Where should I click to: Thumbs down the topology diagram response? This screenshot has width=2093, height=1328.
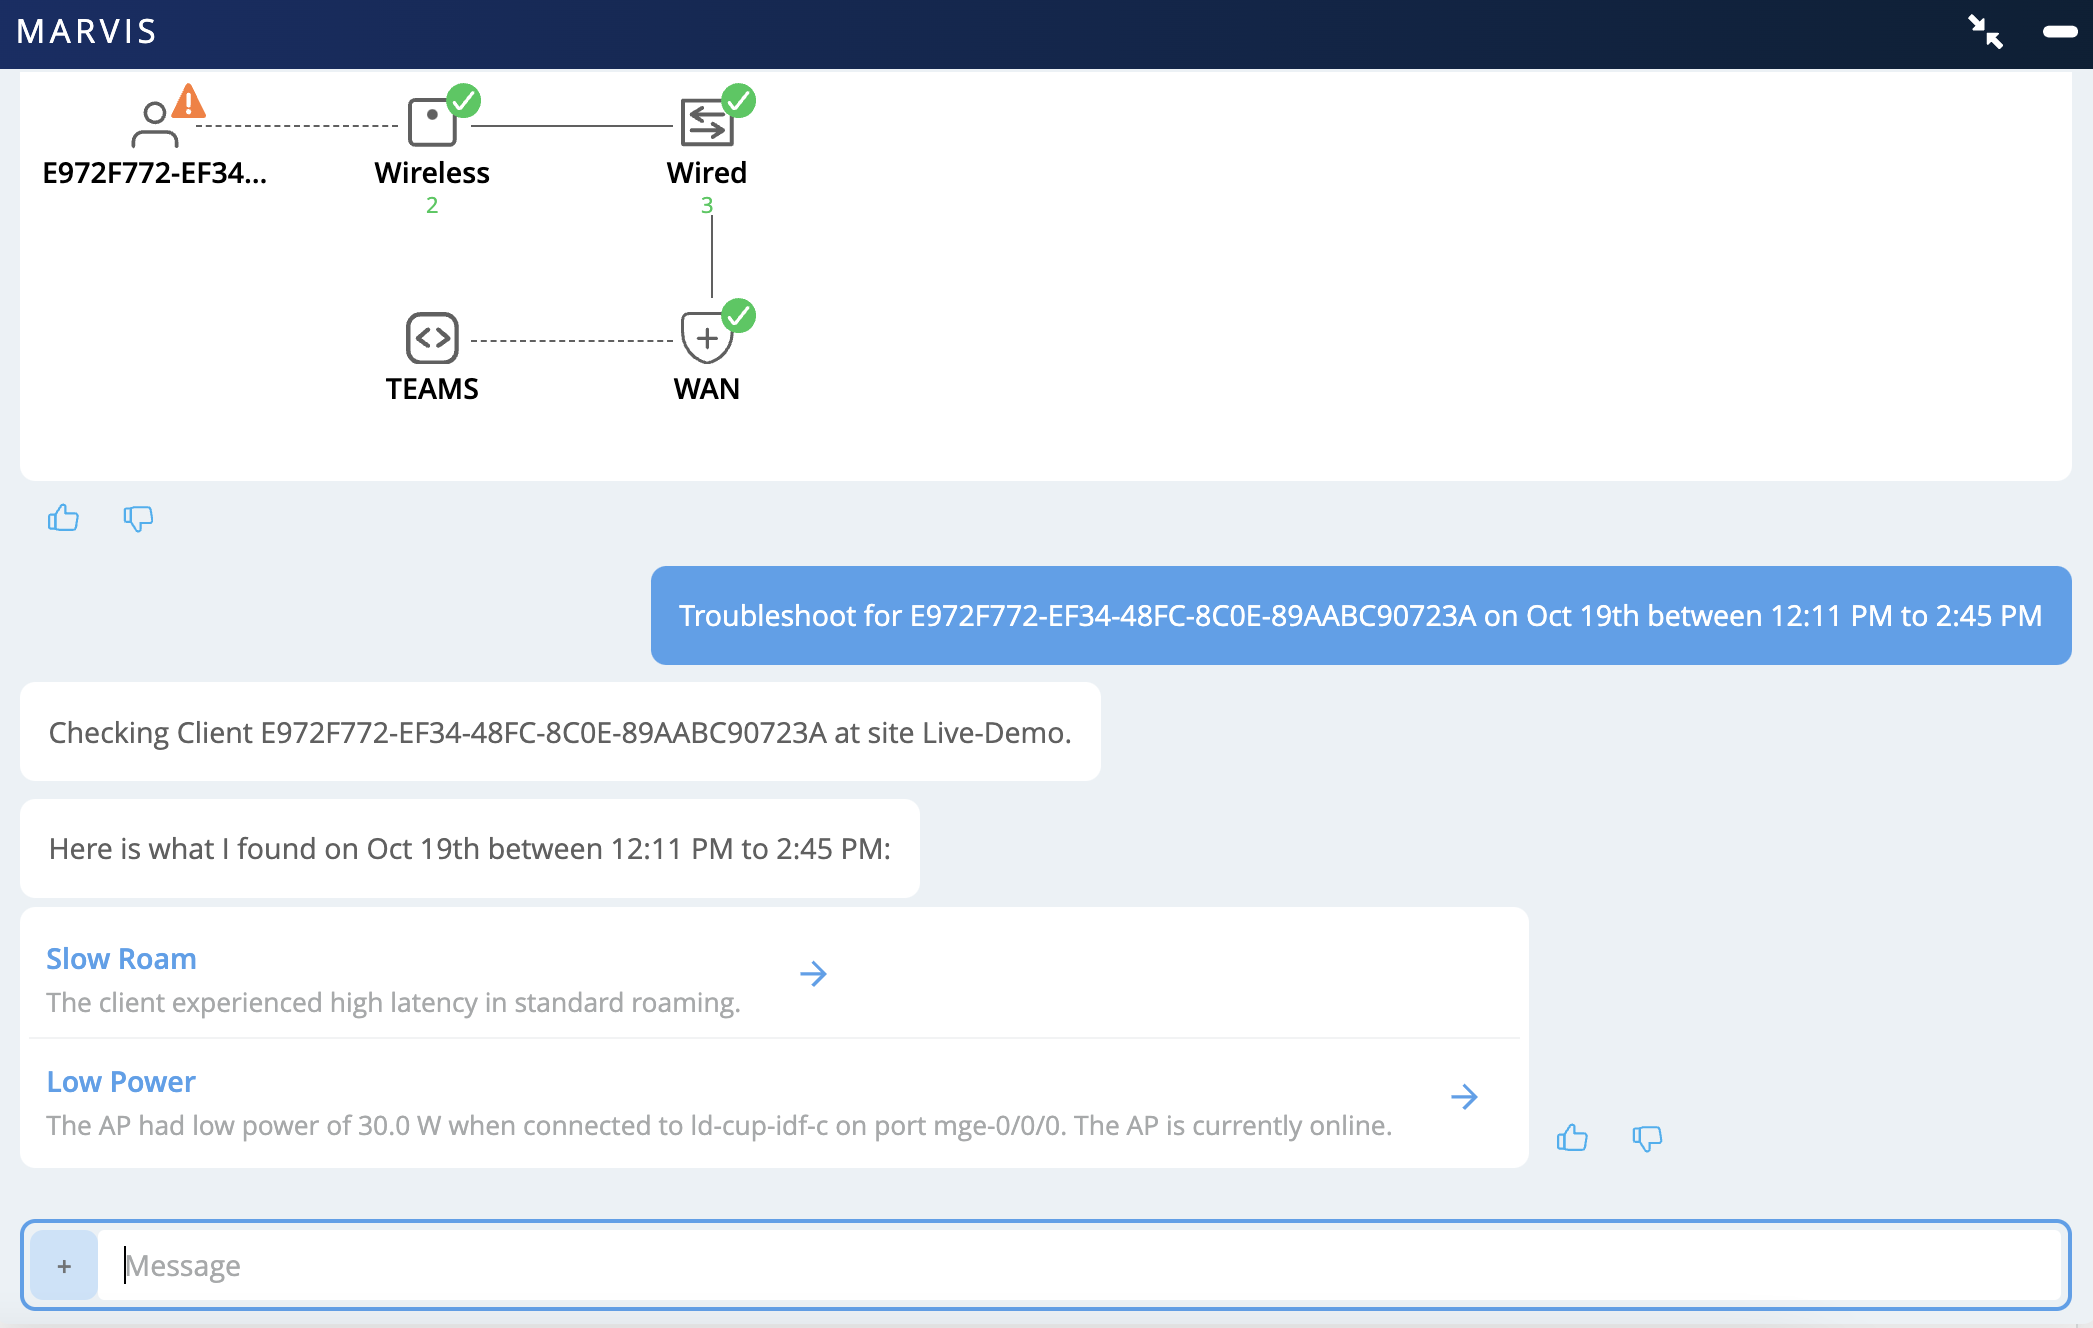pyautogui.click(x=138, y=518)
